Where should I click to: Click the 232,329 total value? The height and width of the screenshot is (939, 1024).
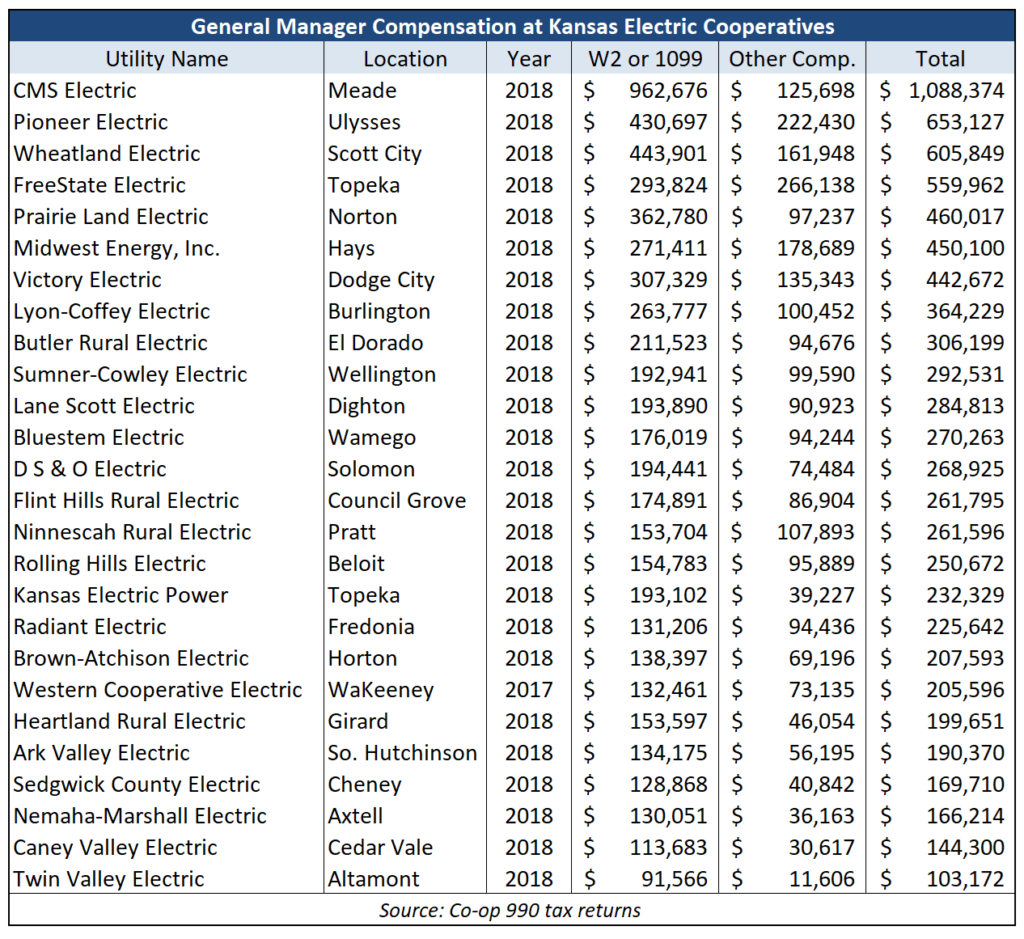(965, 596)
